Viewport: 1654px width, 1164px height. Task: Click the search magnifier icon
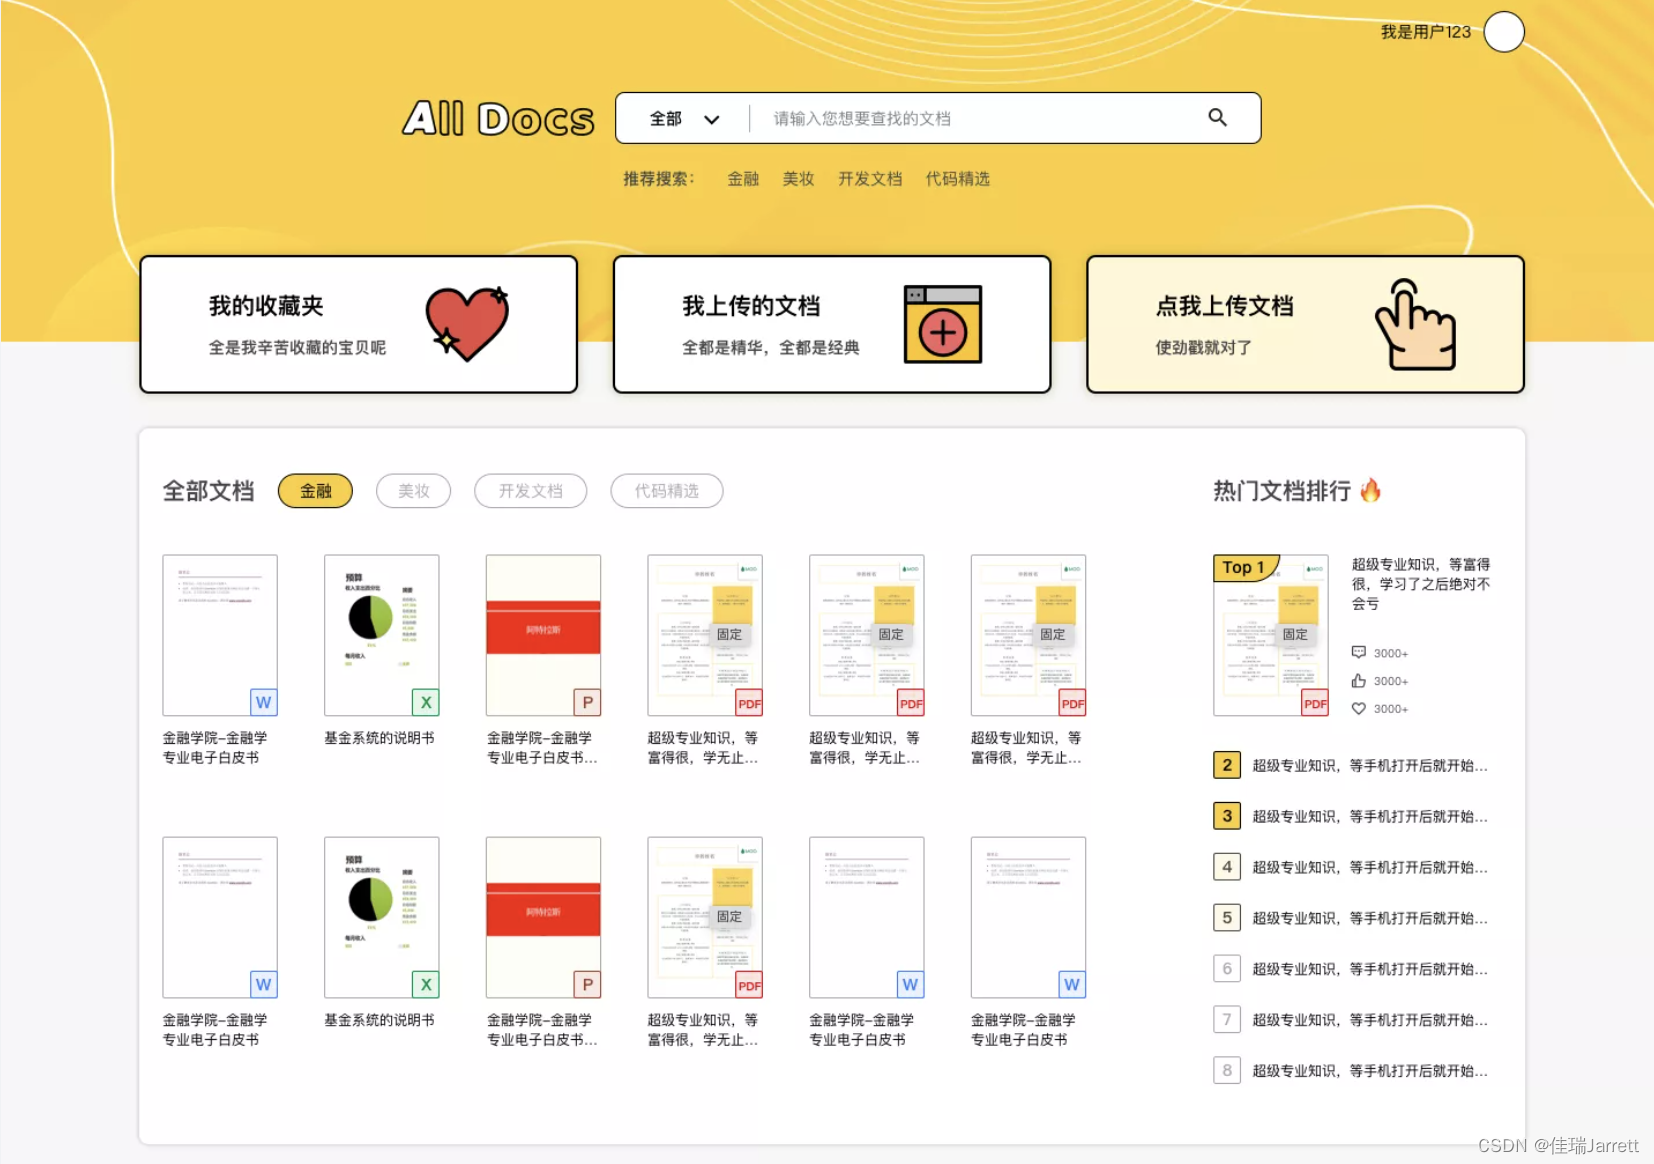click(1218, 117)
